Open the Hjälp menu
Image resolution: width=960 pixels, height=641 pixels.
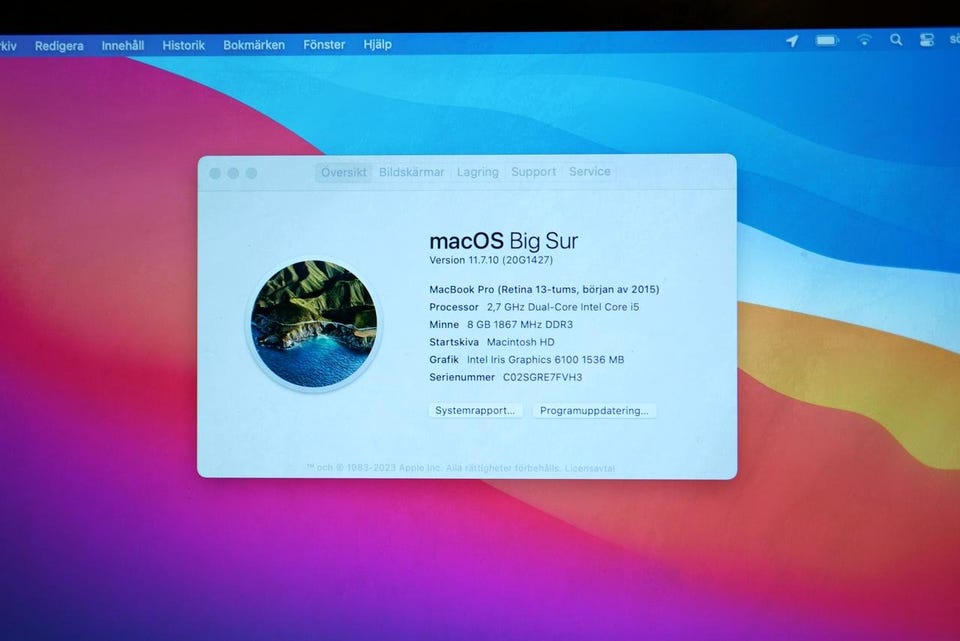point(377,45)
